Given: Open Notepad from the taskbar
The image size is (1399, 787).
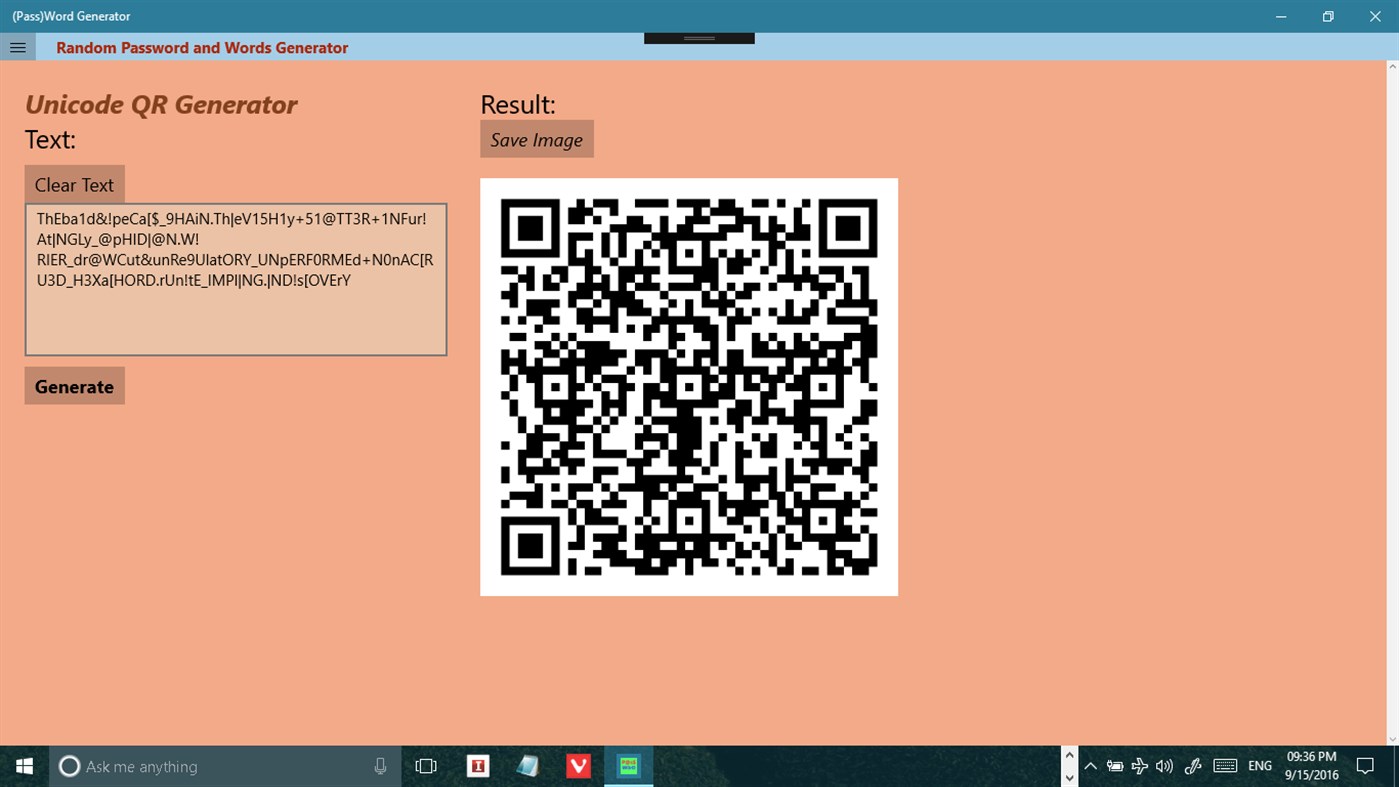Looking at the screenshot, I should (x=528, y=765).
